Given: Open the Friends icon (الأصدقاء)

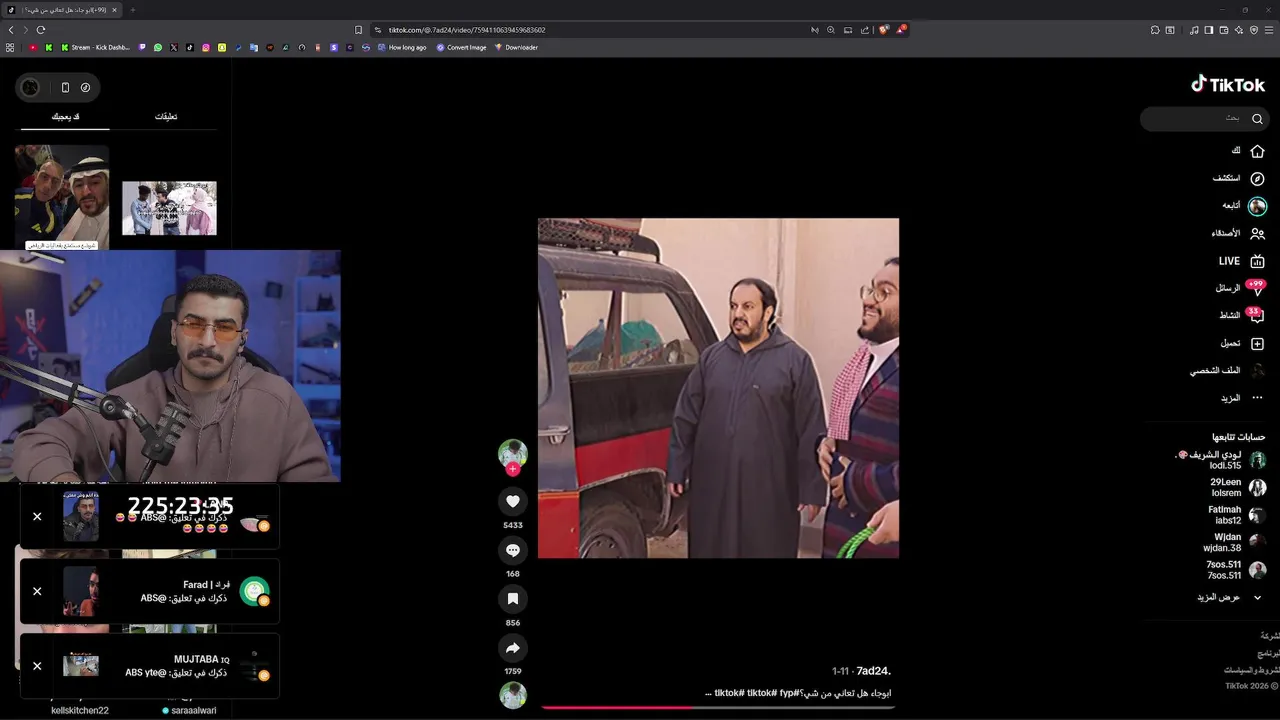Looking at the screenshot, I should 1257,233.
